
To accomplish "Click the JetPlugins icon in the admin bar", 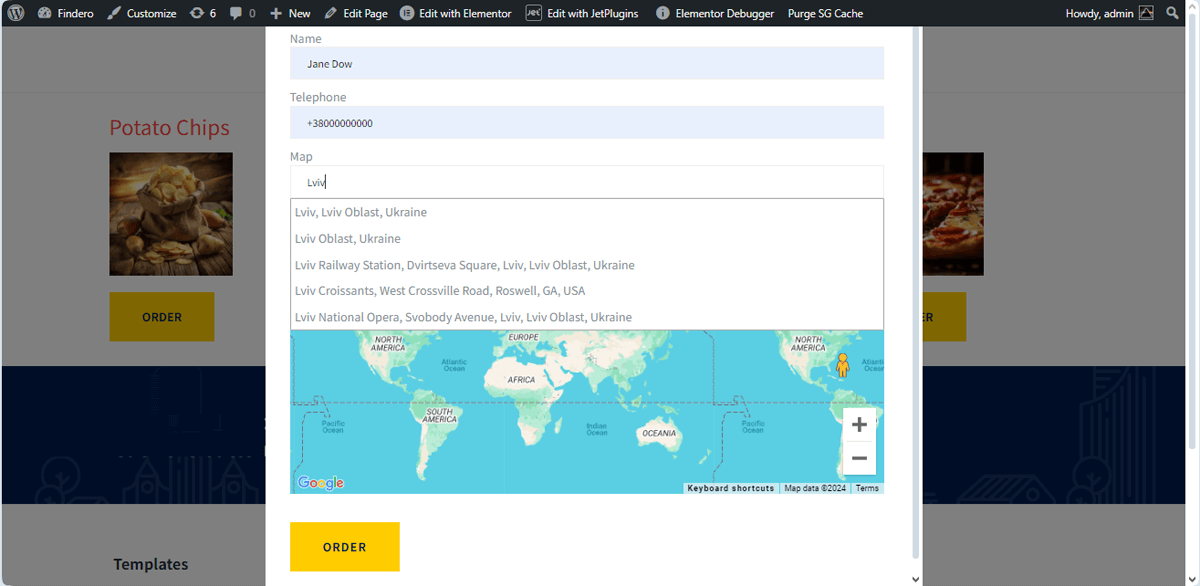I will [532, 13].
